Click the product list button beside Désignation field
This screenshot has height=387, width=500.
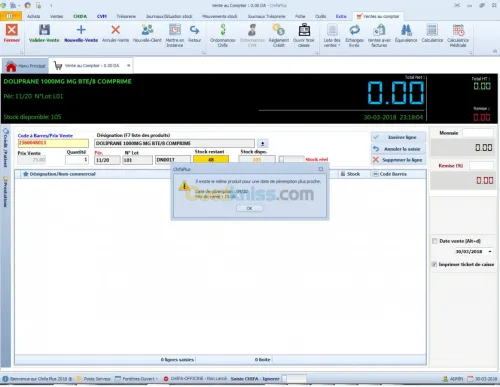coord(262,144)
